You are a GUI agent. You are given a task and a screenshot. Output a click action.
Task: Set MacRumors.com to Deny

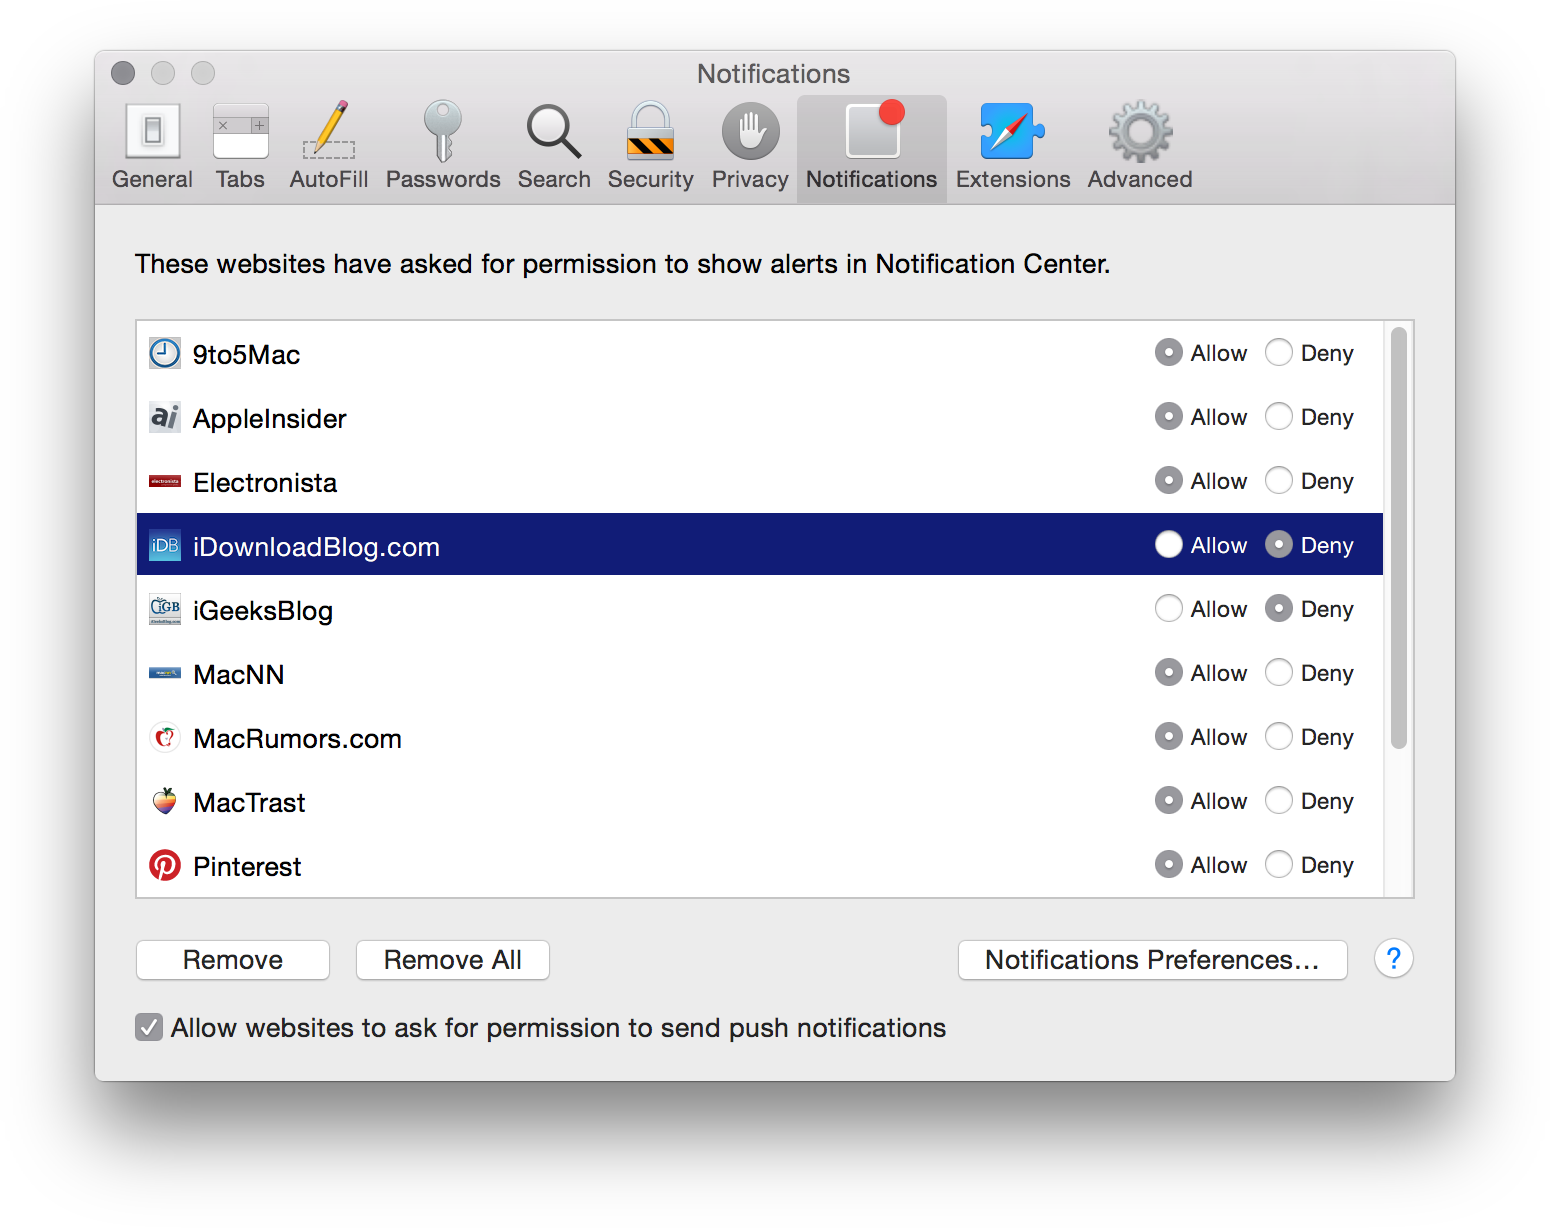pyautogui.click(x=1279, y=736)
